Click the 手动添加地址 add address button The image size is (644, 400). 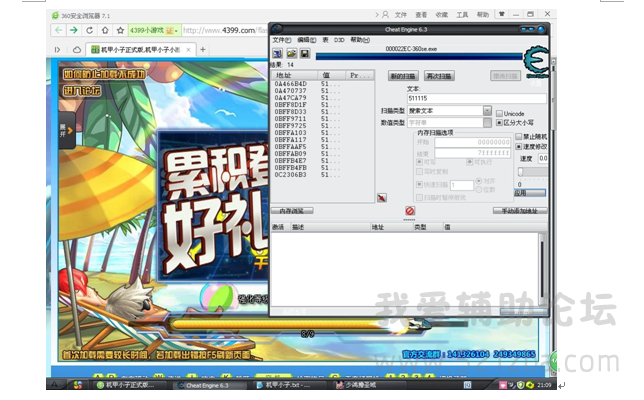(x=520, y=211)
